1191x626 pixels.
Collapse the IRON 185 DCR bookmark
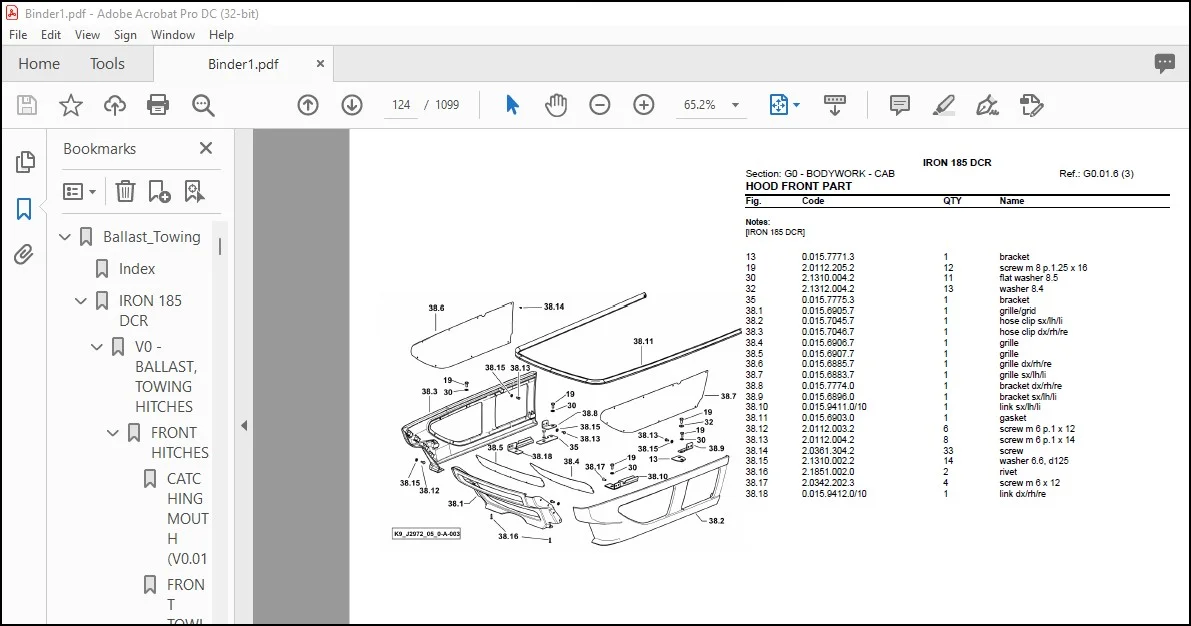[x=81, y=301]
